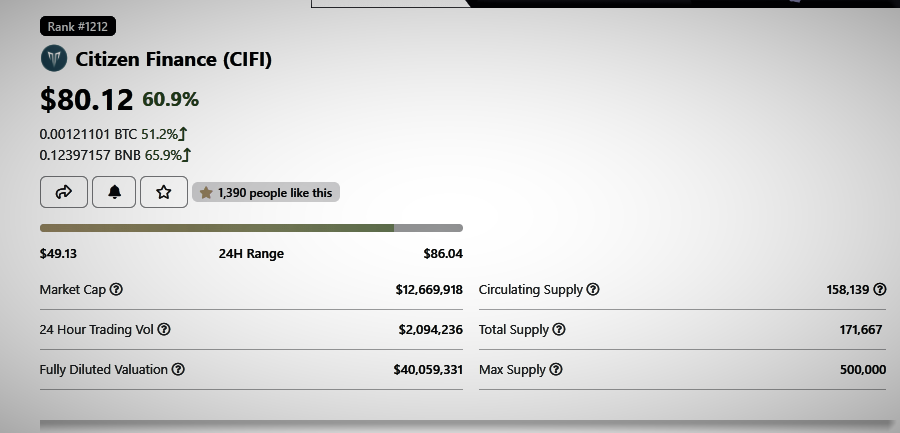
Task: Show Fully Diluted Valuation info icon
Action: (178, 369)
